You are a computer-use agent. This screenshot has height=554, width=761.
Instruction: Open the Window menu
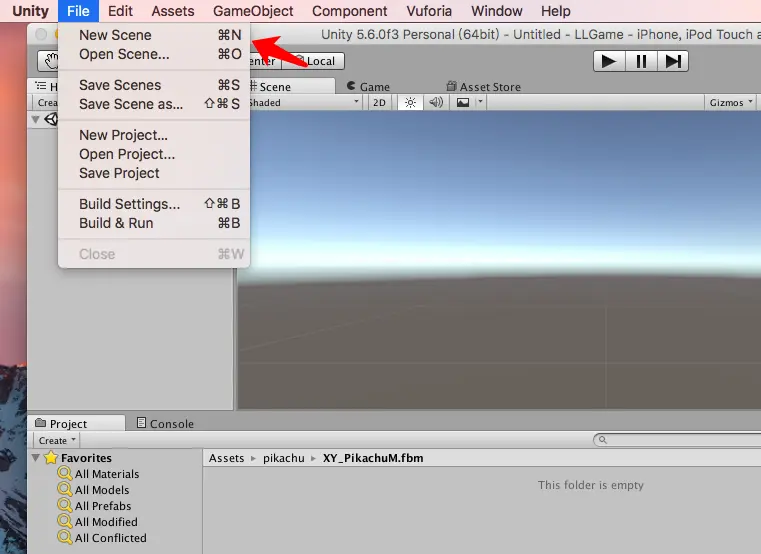point(496,11)
